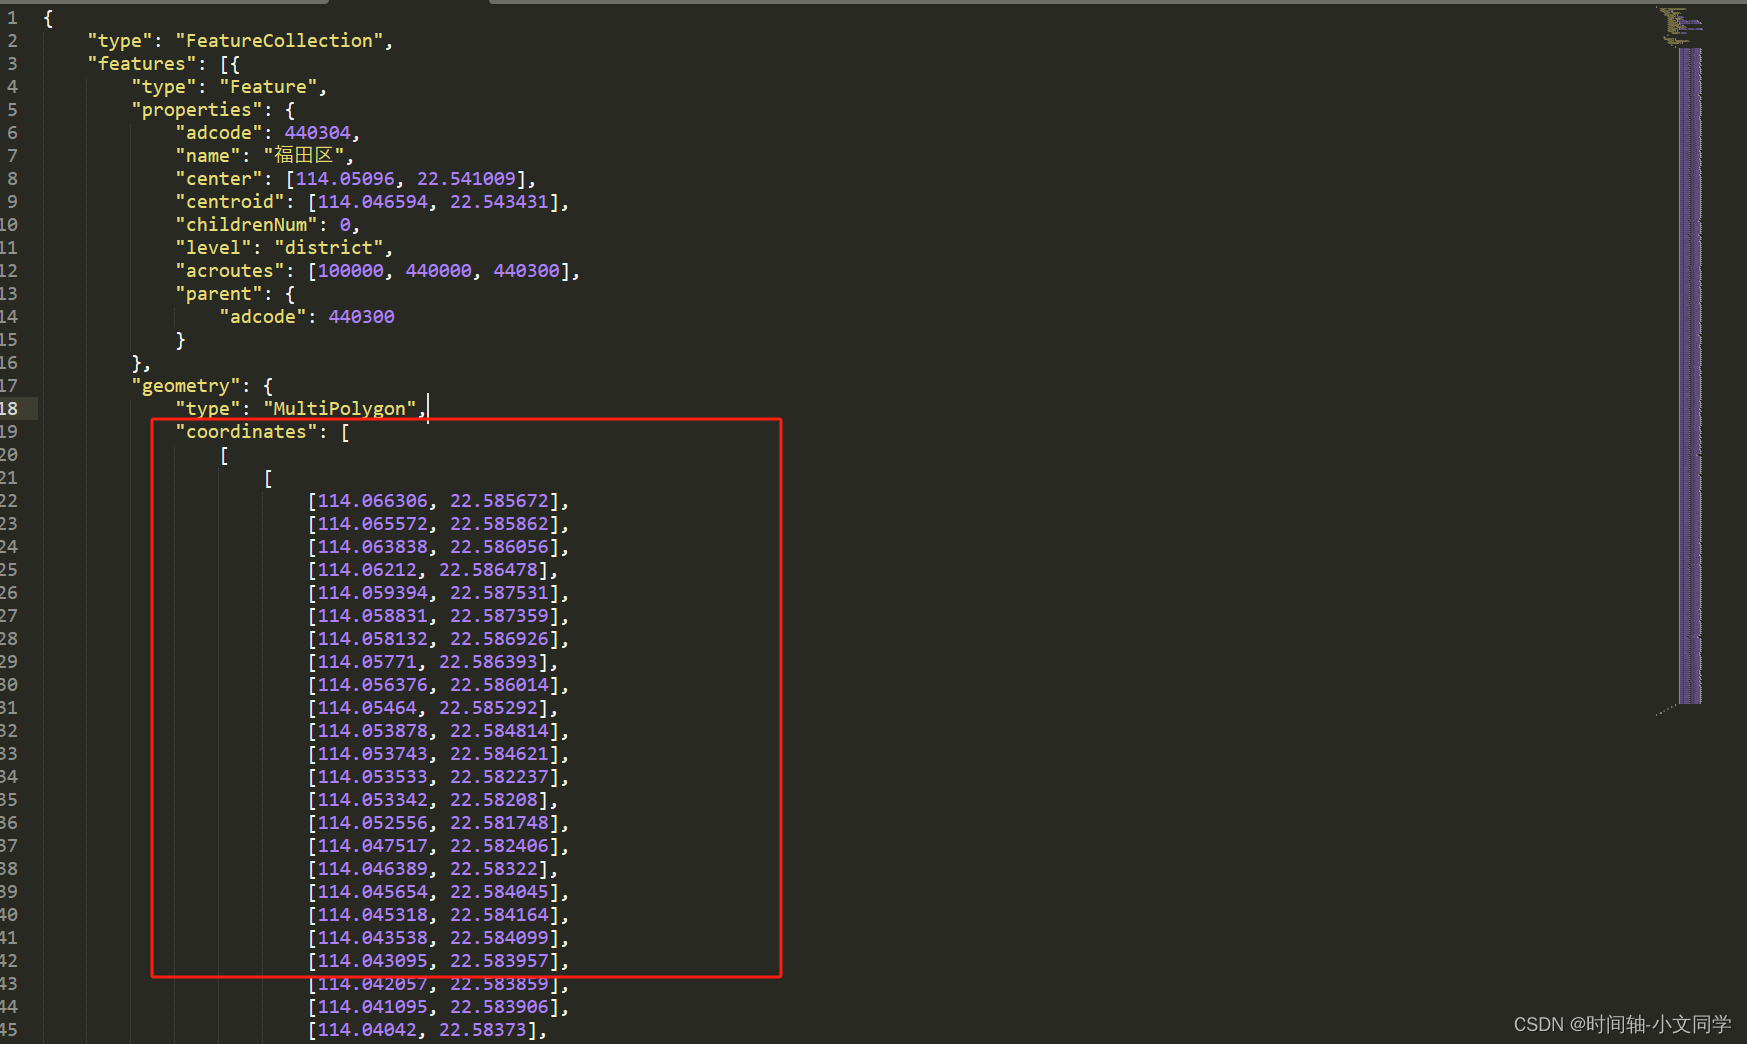Click line number 7 in gutter
The image size is (1747, 1044).
point(12,156)
